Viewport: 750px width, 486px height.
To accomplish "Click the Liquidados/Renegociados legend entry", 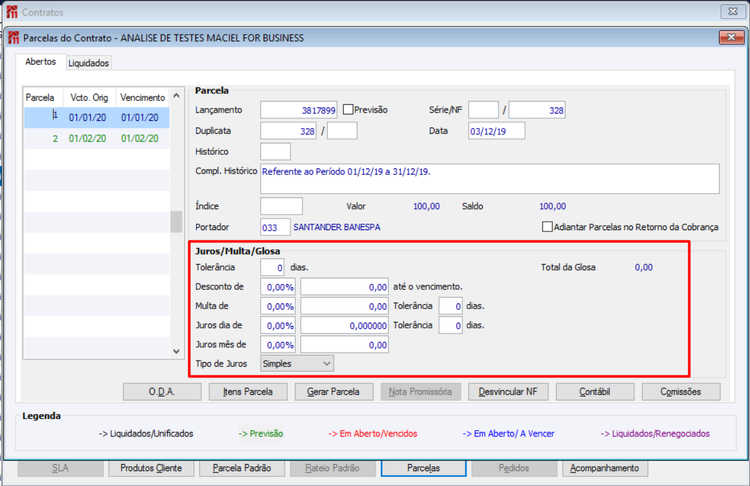I will pyautogui.click(x=655, y=434).
